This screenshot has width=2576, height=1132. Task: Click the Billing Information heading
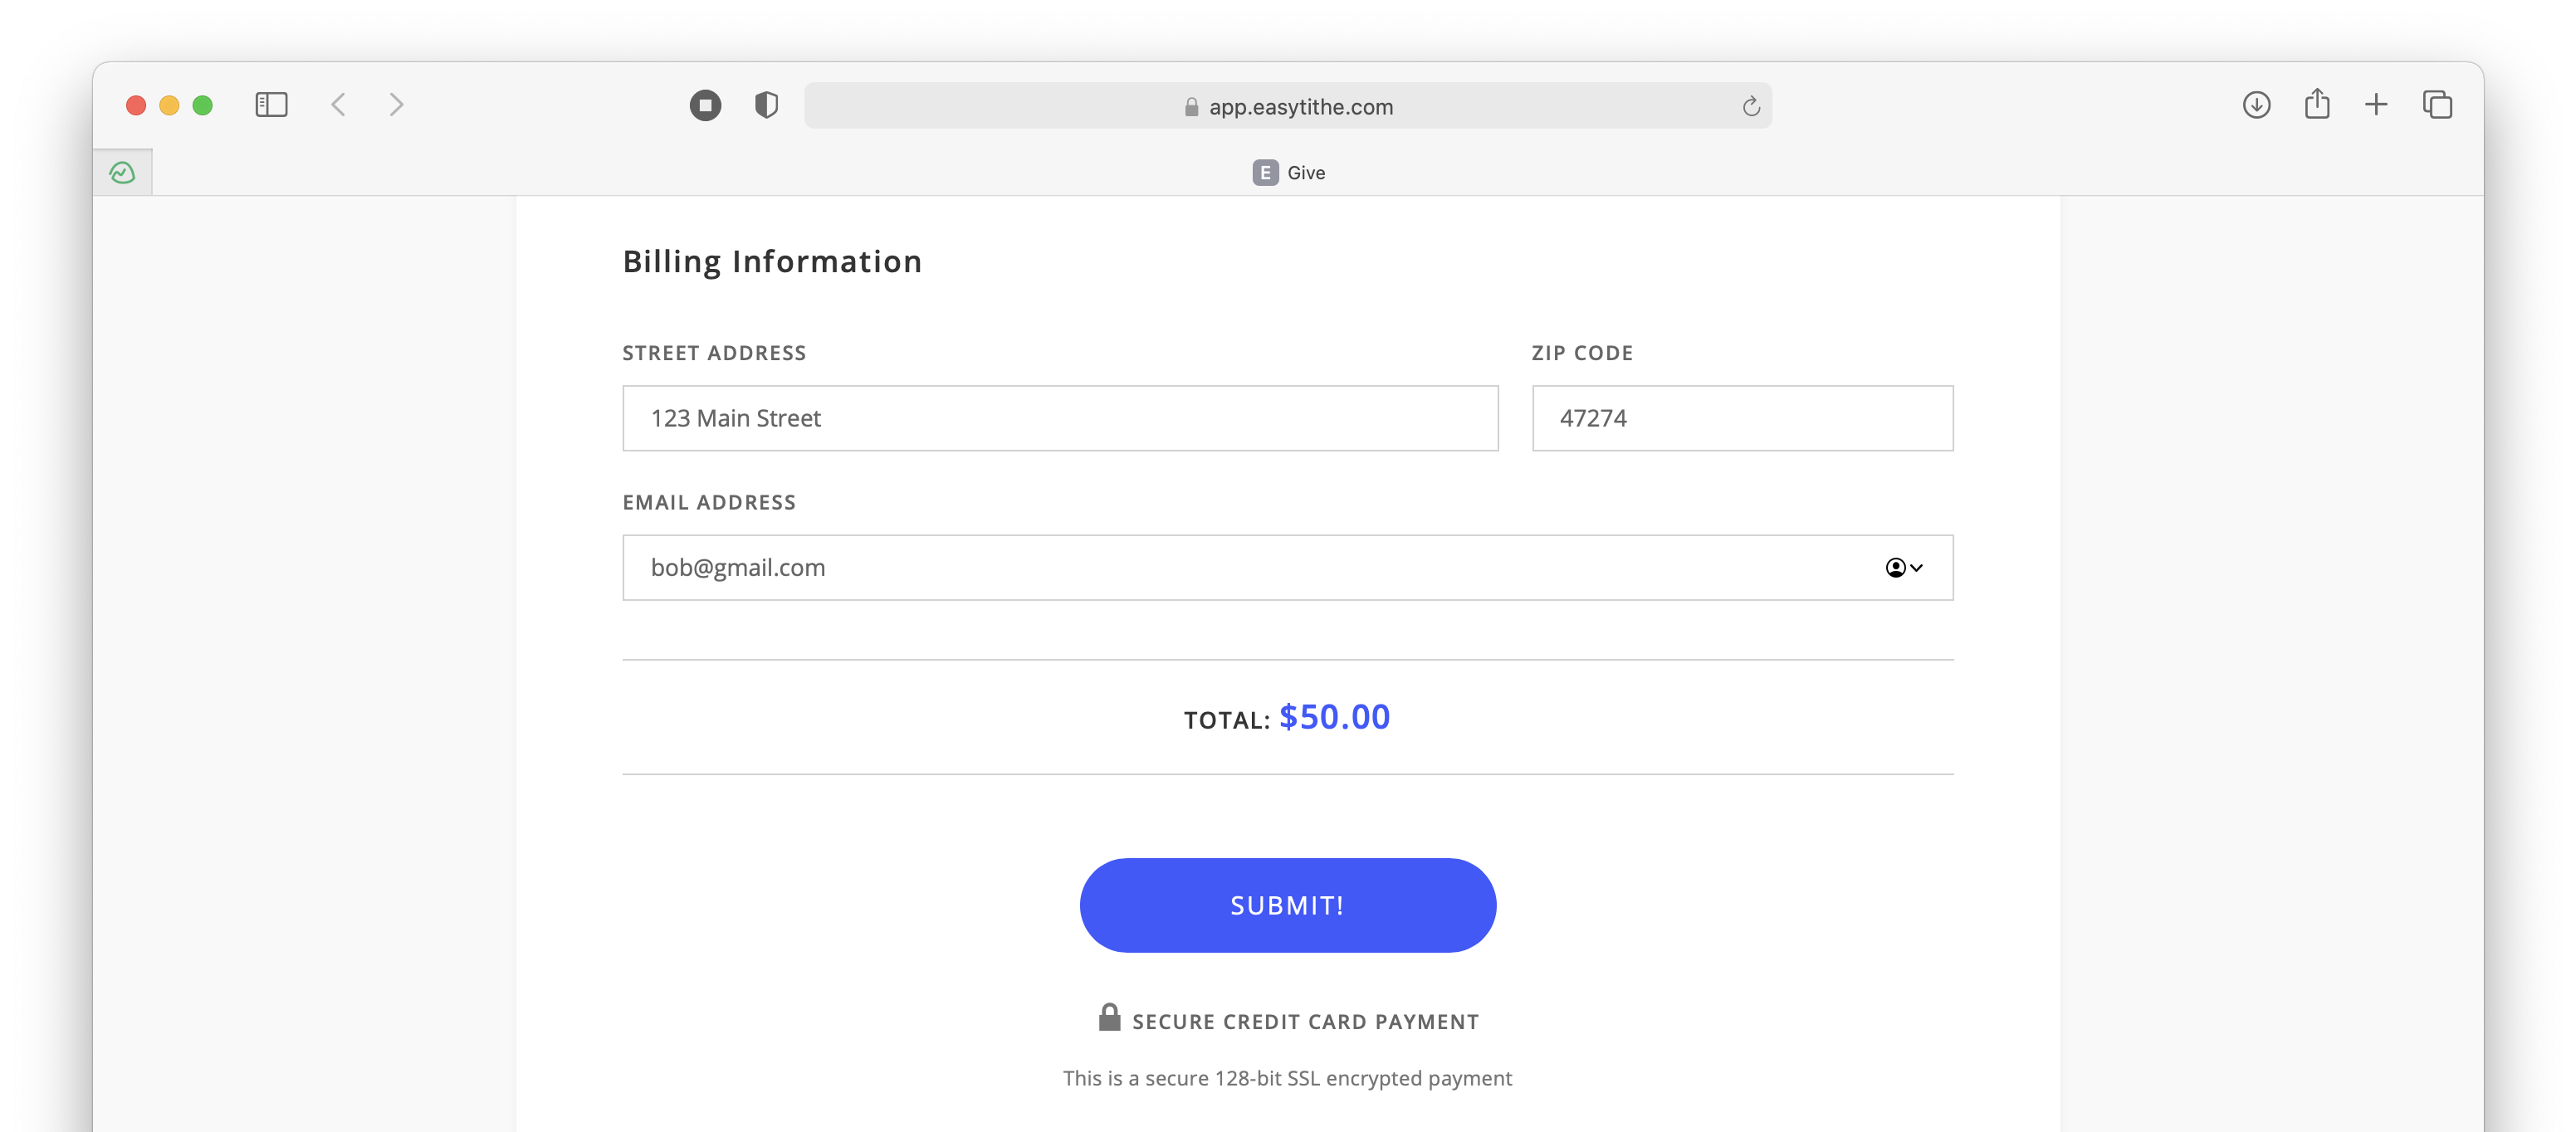click(772, 262)
